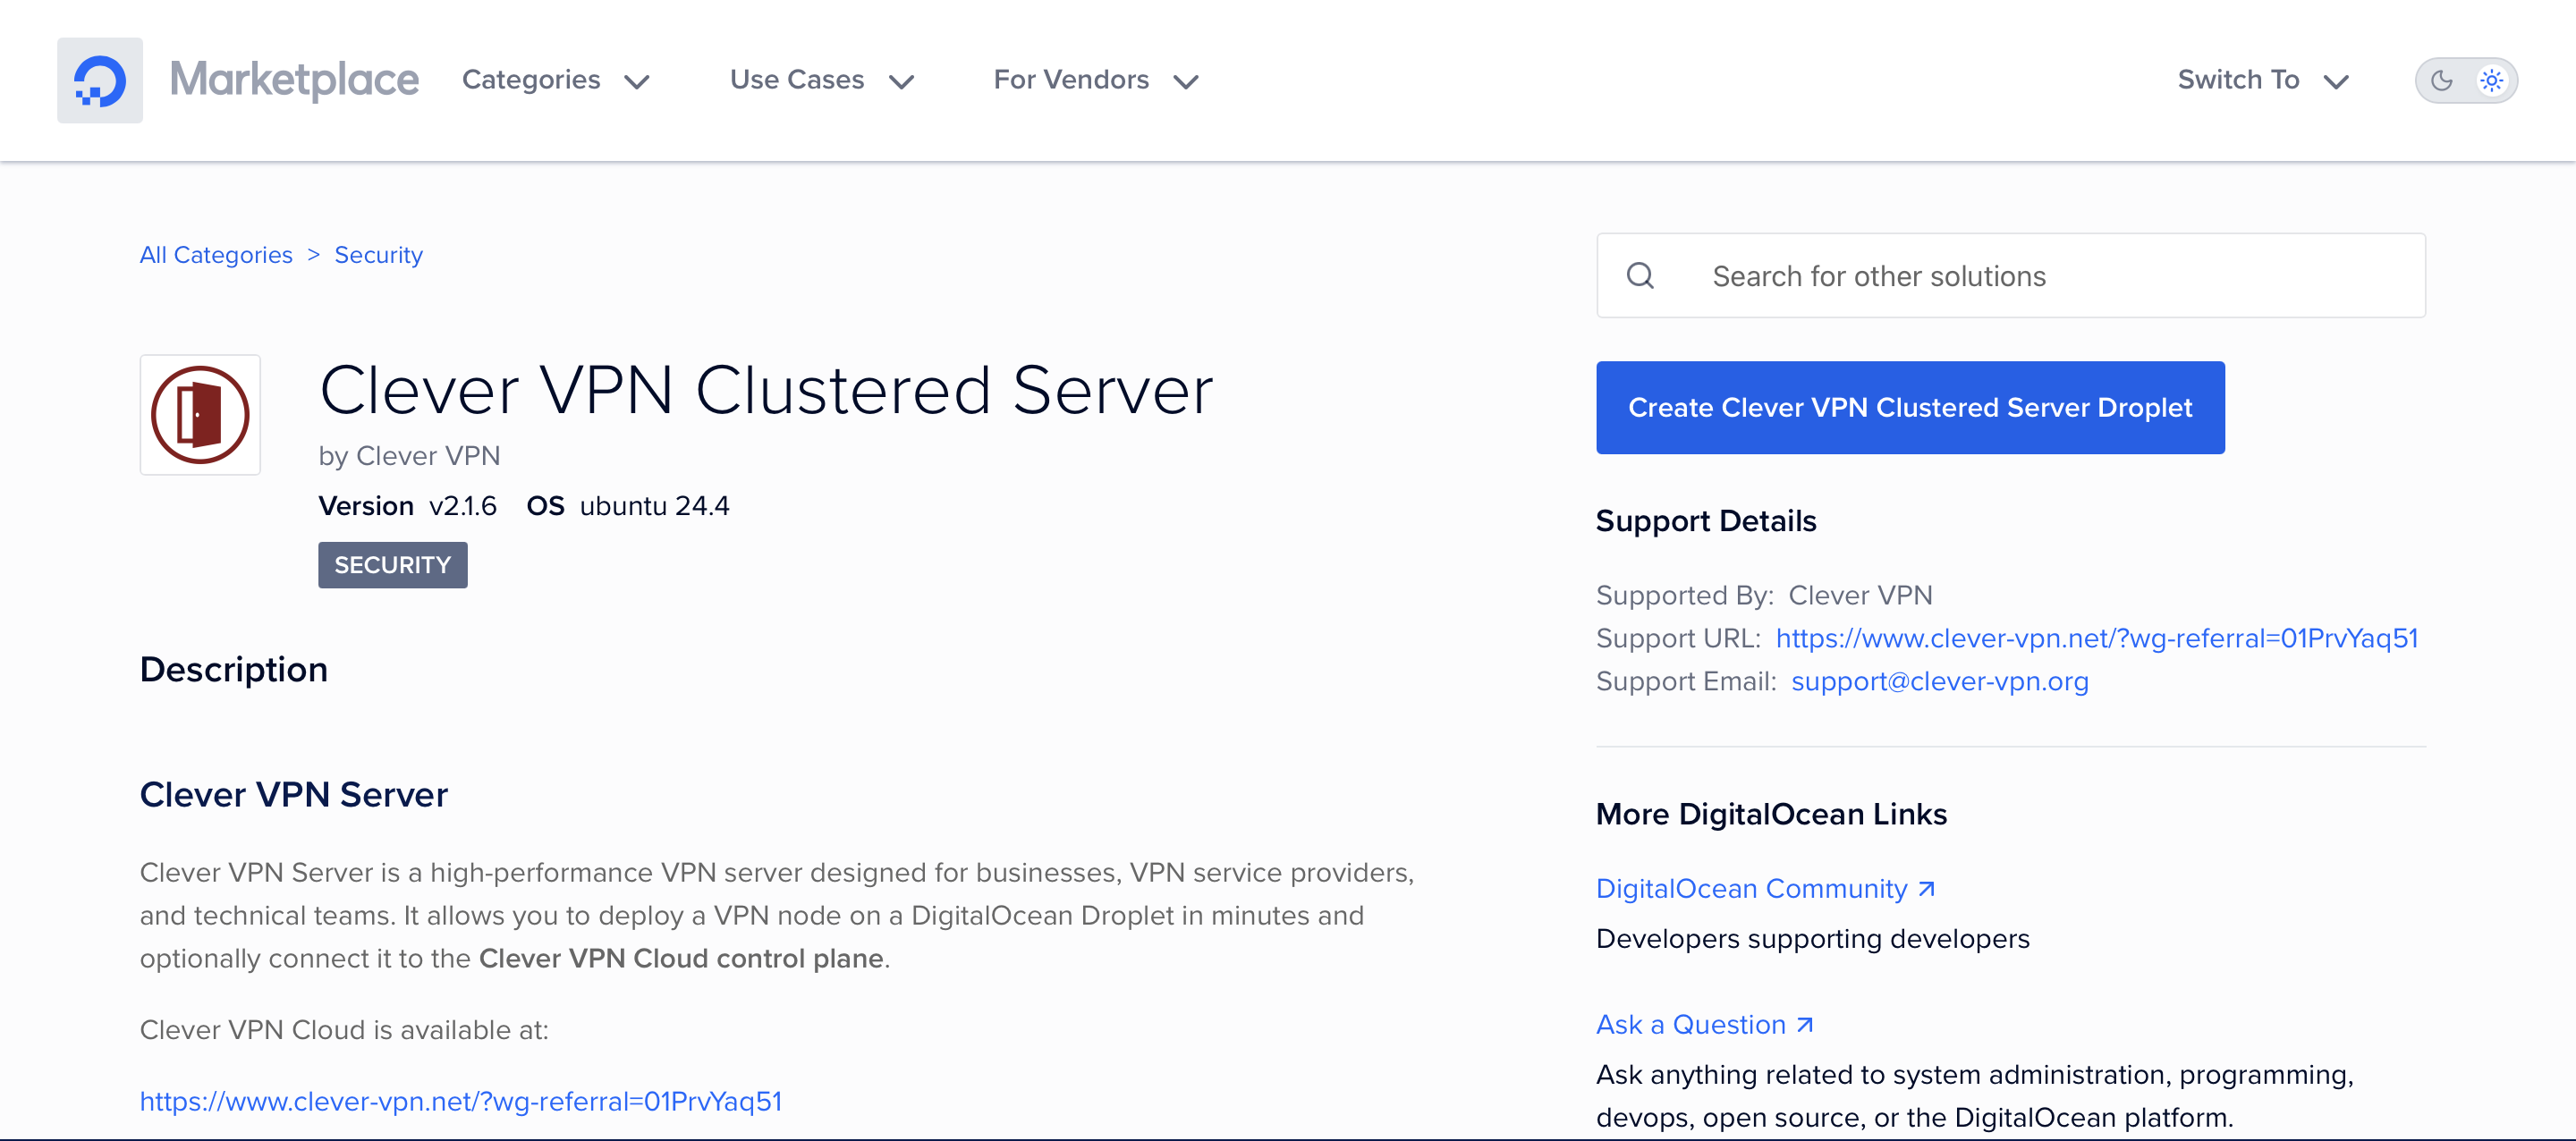Click the More DigitalOcean Links heading
Screen dimensions: 2576x1141
click(1771, 814)
